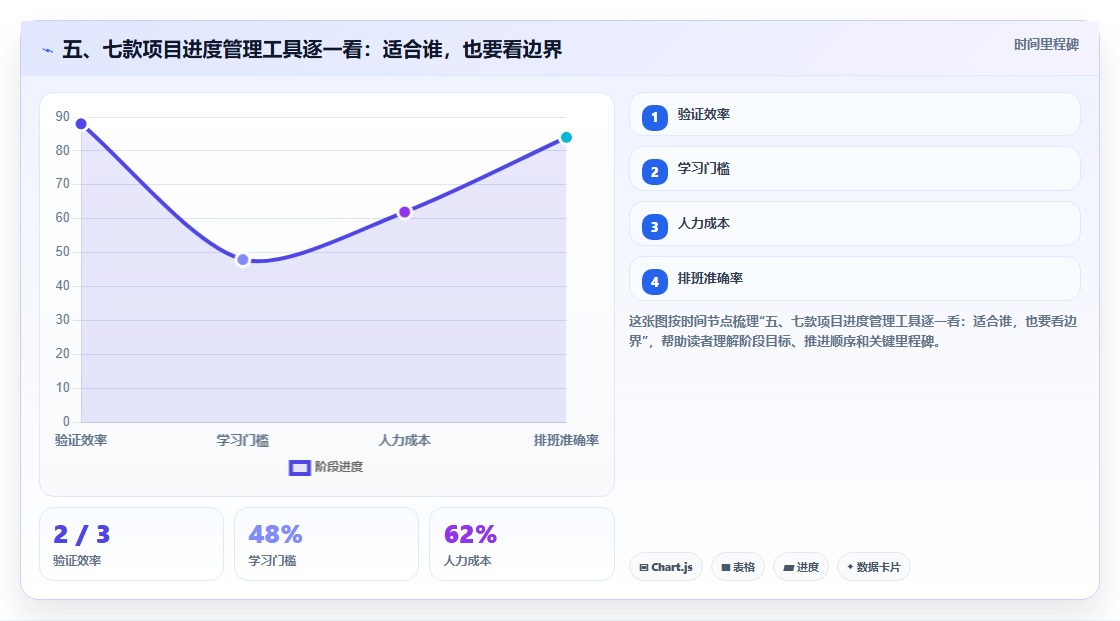Click the 进度 tag
Image resolution: width=1120 pixels, height=621 pixels.
pyautogui.click(x=801, y=567)
